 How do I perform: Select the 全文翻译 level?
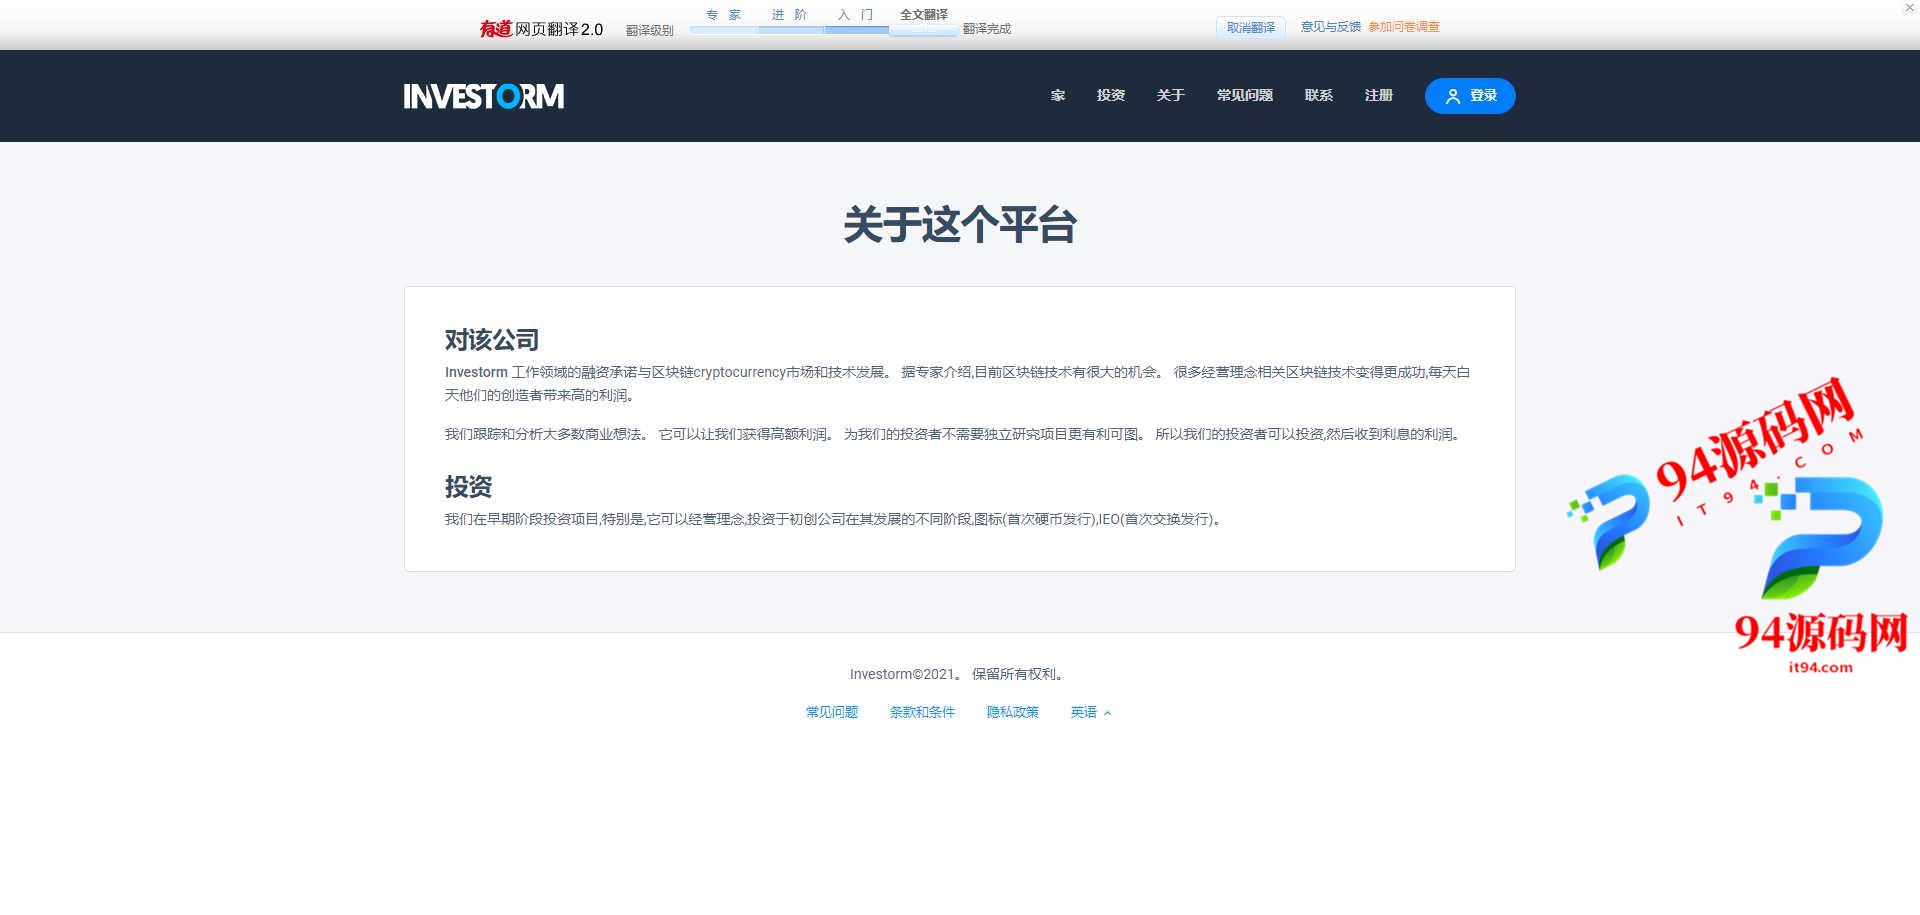click(924, 15)
